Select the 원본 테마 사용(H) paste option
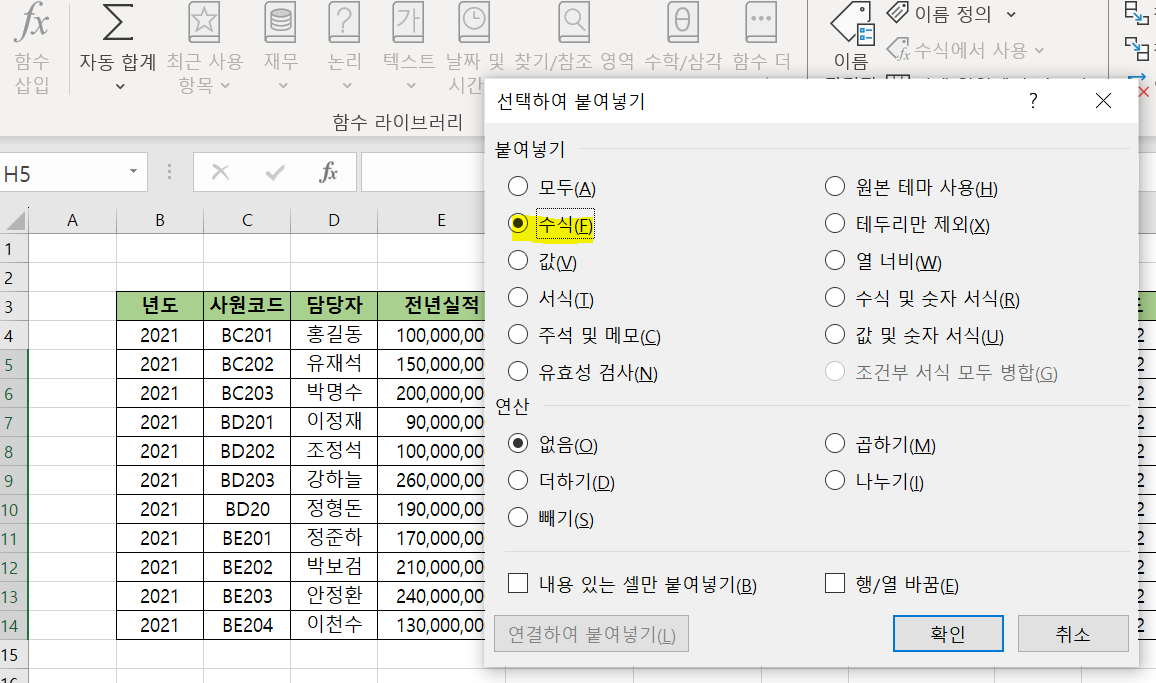Screen dimensions: 1156x683 point(911,187)
